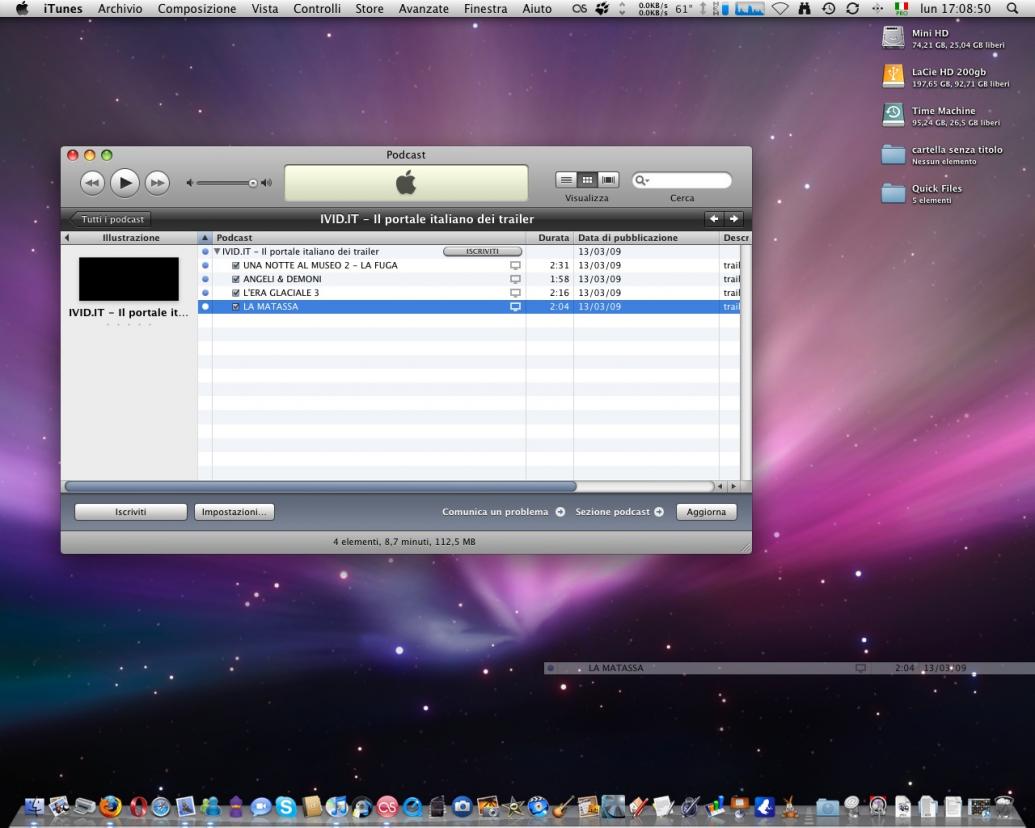Click the podcast artwork thumbnail

pyautogui.click(x=129, y=279)
